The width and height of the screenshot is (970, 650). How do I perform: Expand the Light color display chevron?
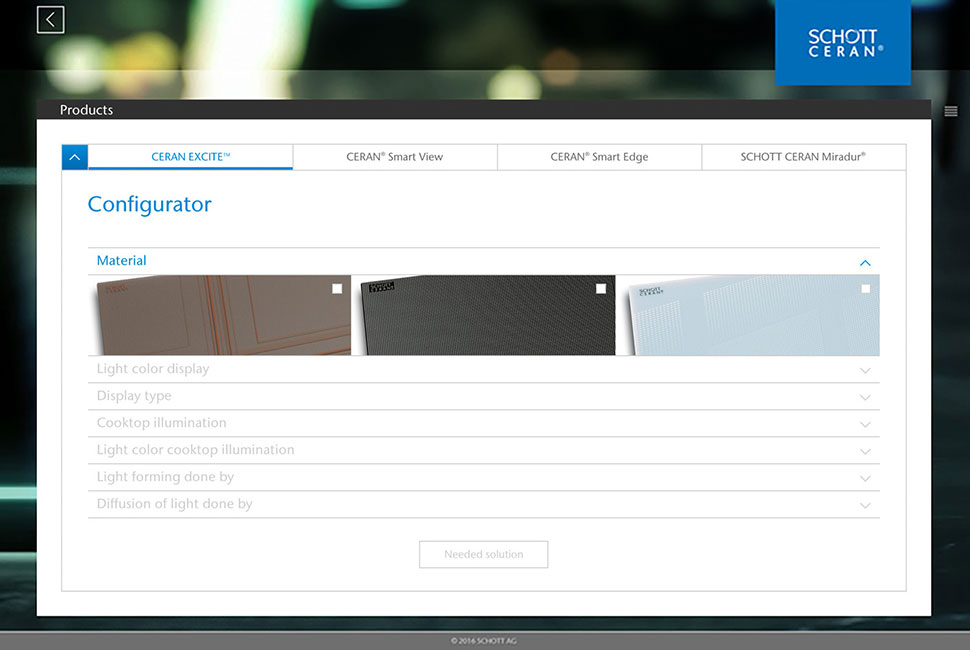(x=865, y=370)
